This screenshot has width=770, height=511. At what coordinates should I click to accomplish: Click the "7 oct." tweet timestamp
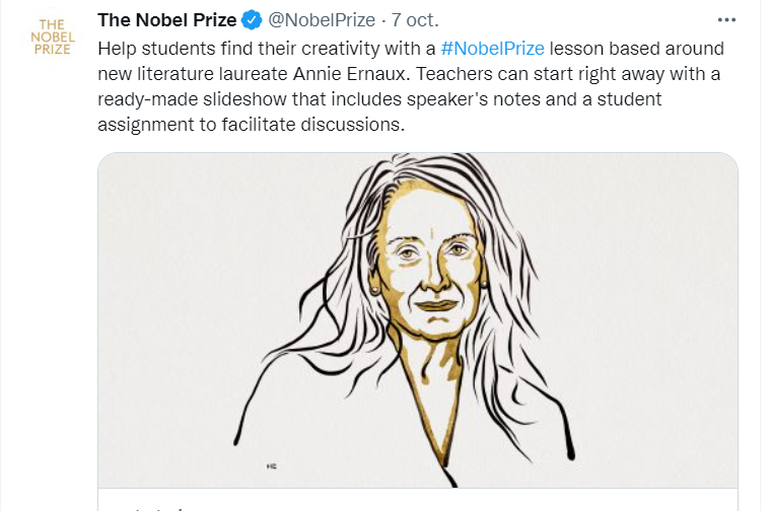[x=415, y=20]
